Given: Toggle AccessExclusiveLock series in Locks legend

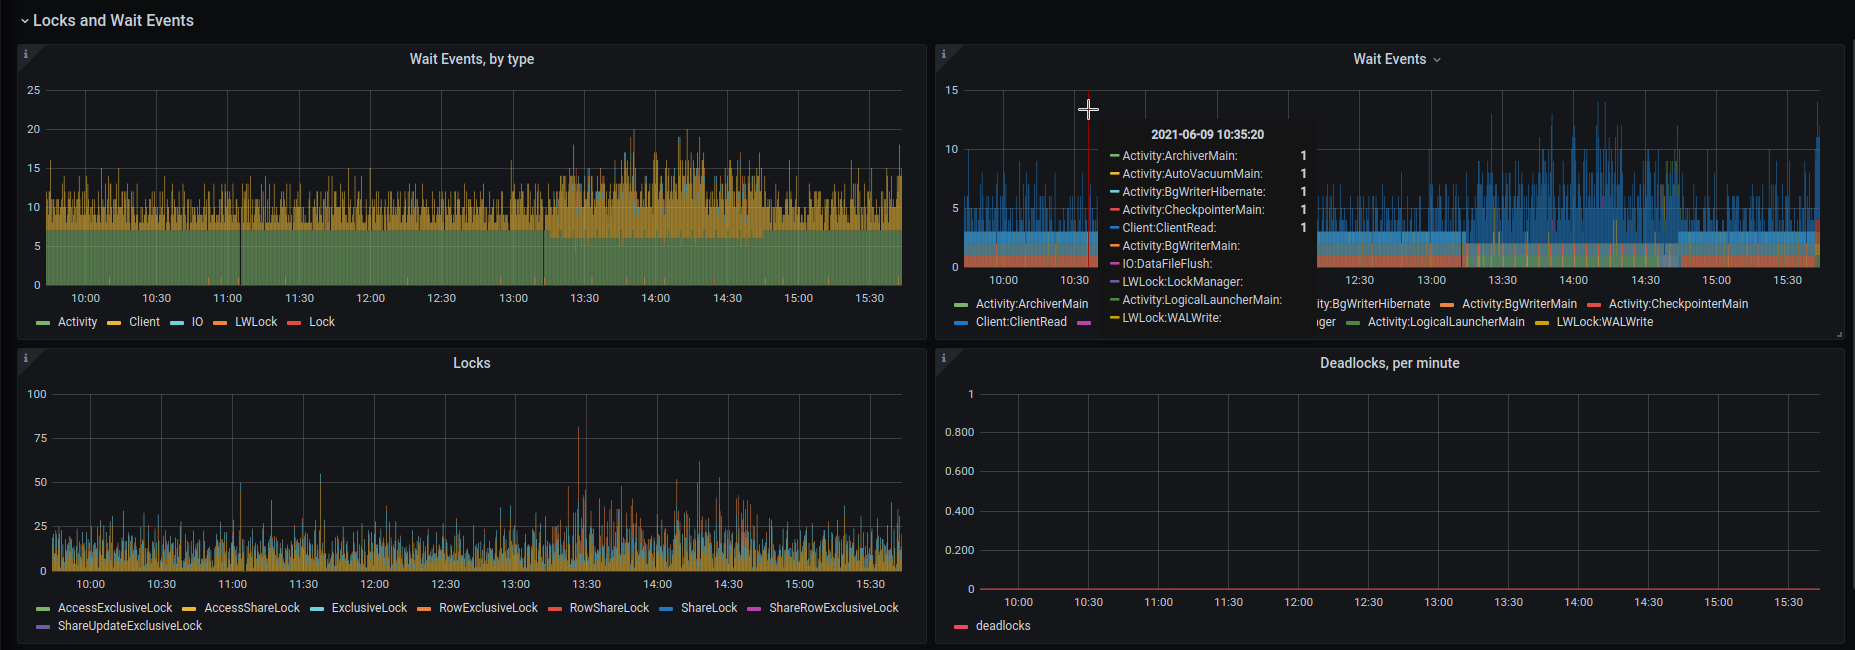Looking at the screenshot, I should 115,608.
